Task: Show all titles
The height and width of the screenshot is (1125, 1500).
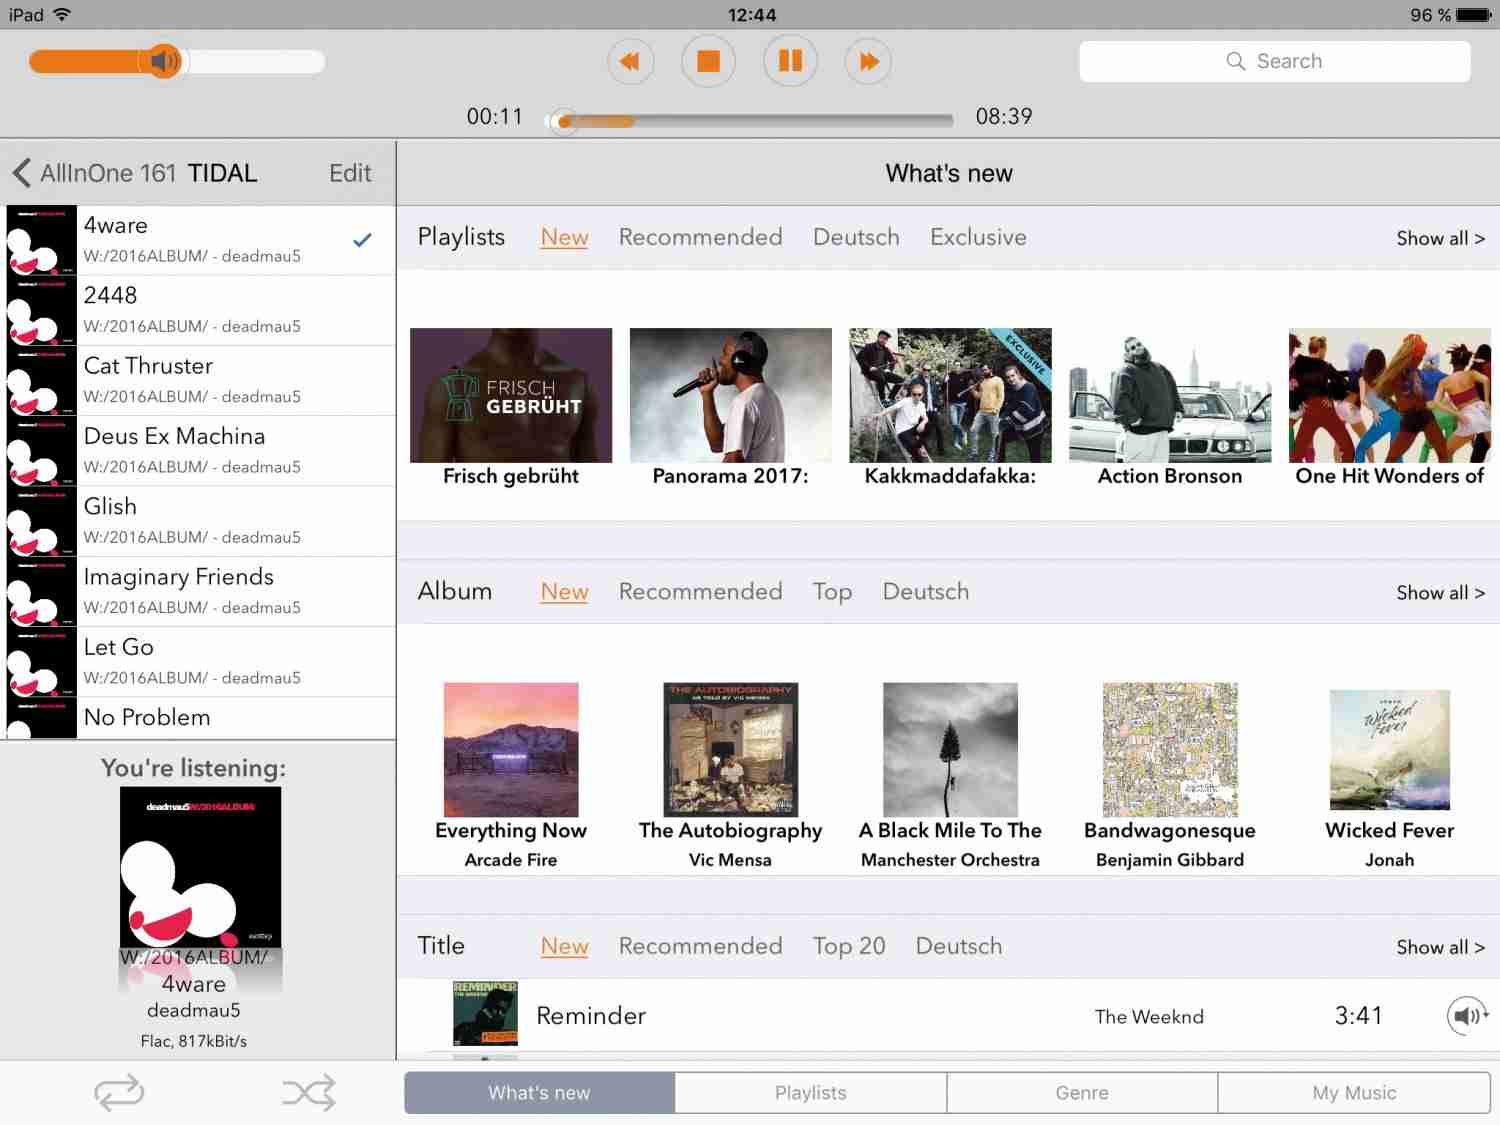Action: (1440, 947)
